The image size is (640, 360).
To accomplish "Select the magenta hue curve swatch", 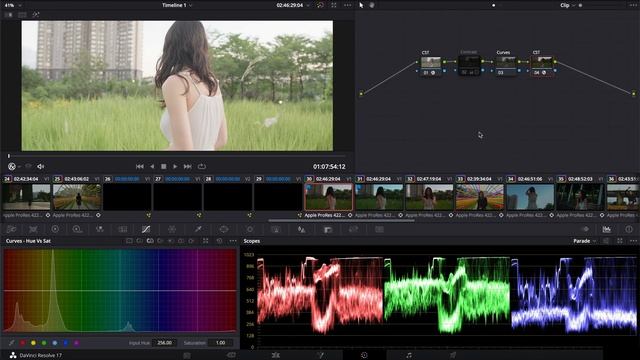I will 76,343.
